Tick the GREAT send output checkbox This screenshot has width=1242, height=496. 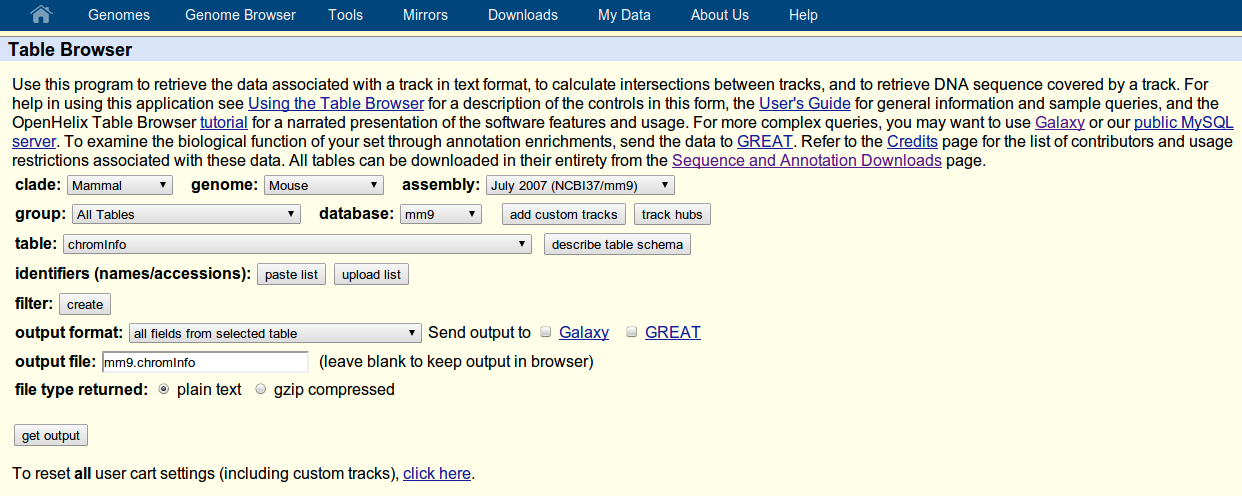pyautogui.click(x=632, y=332)
